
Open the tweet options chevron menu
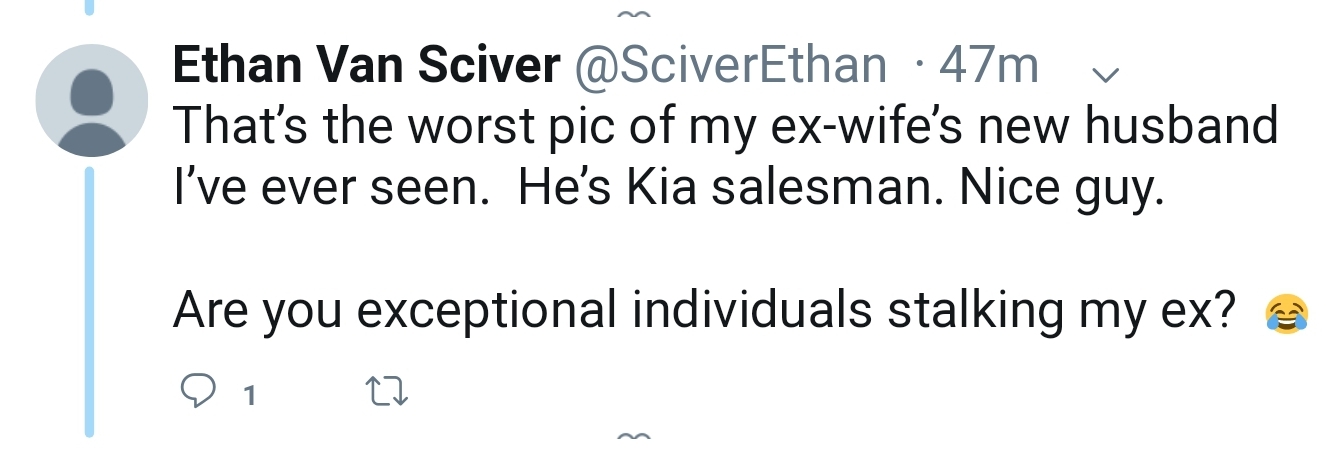pyautogui.click(x=1106, y=74)
